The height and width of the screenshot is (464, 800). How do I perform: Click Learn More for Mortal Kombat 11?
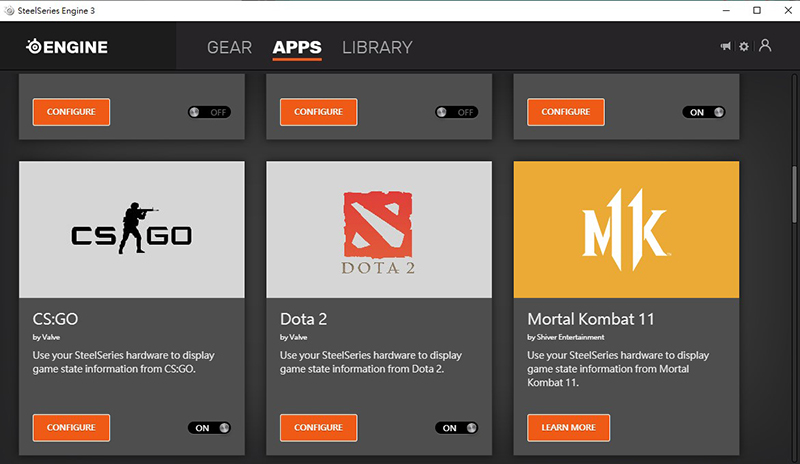click(568, 428)
